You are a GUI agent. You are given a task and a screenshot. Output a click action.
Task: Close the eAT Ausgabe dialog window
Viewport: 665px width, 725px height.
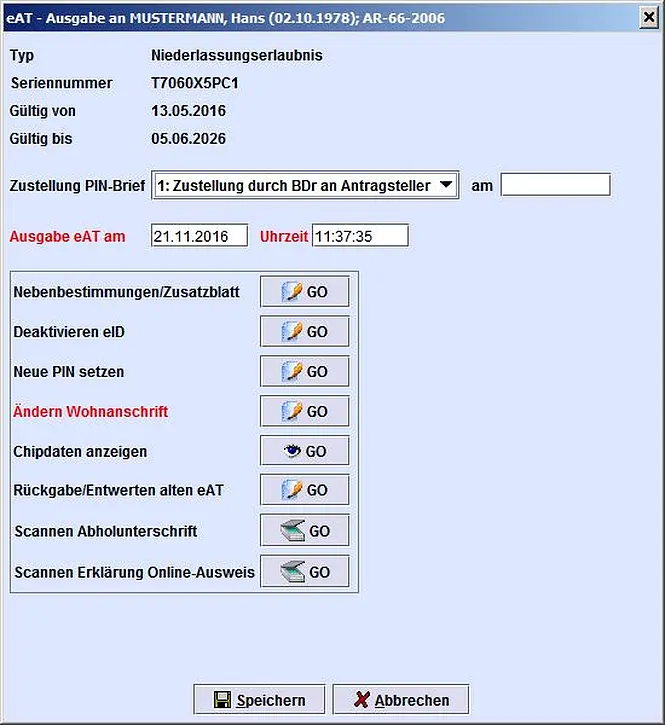pos(649,18)
